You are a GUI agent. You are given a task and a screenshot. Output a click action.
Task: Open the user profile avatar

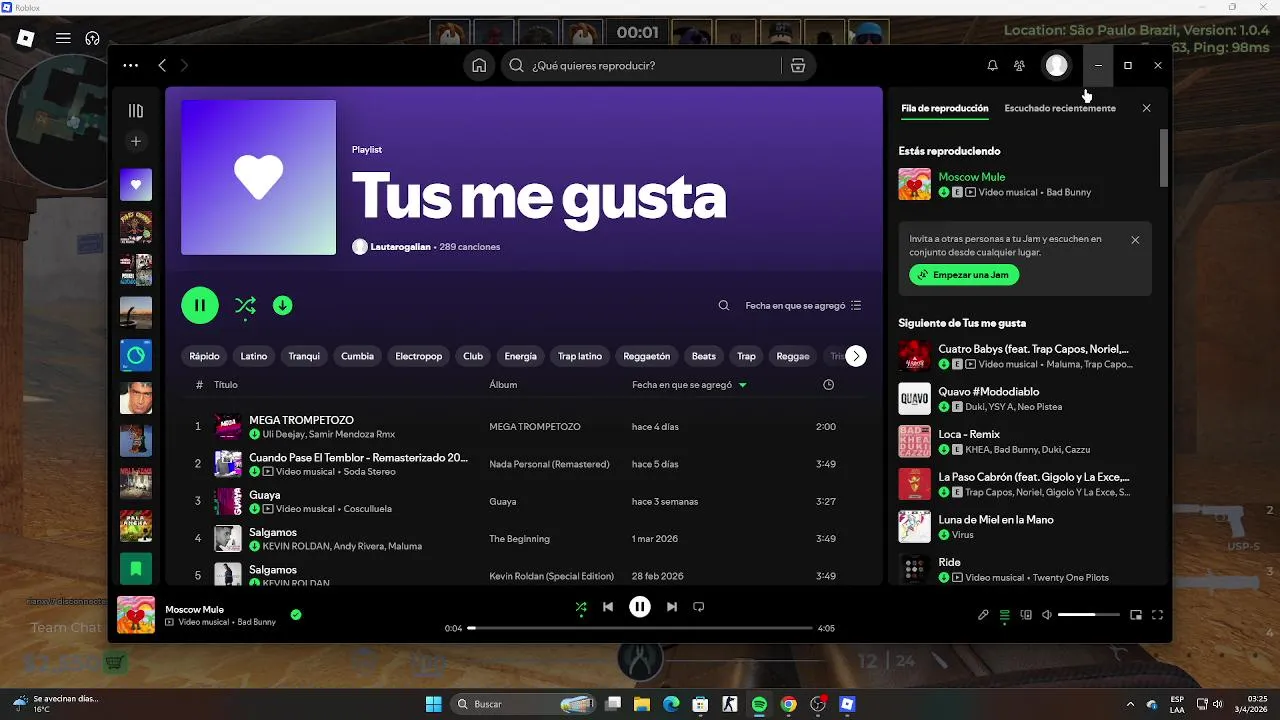1056,65
